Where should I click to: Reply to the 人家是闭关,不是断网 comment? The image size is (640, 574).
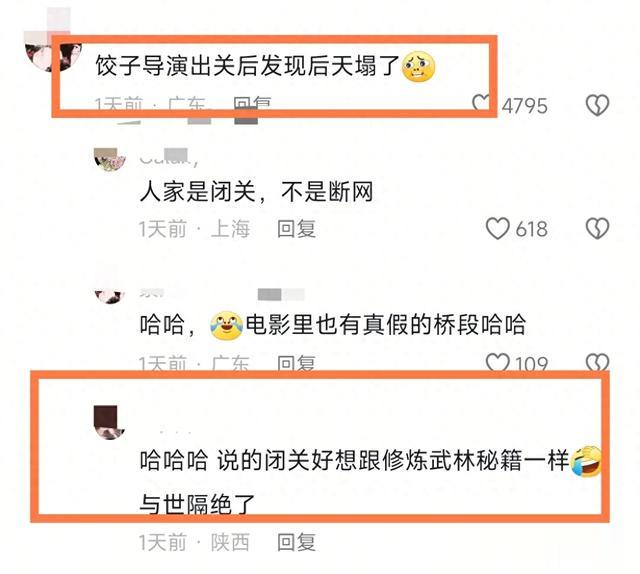[296, 229]
